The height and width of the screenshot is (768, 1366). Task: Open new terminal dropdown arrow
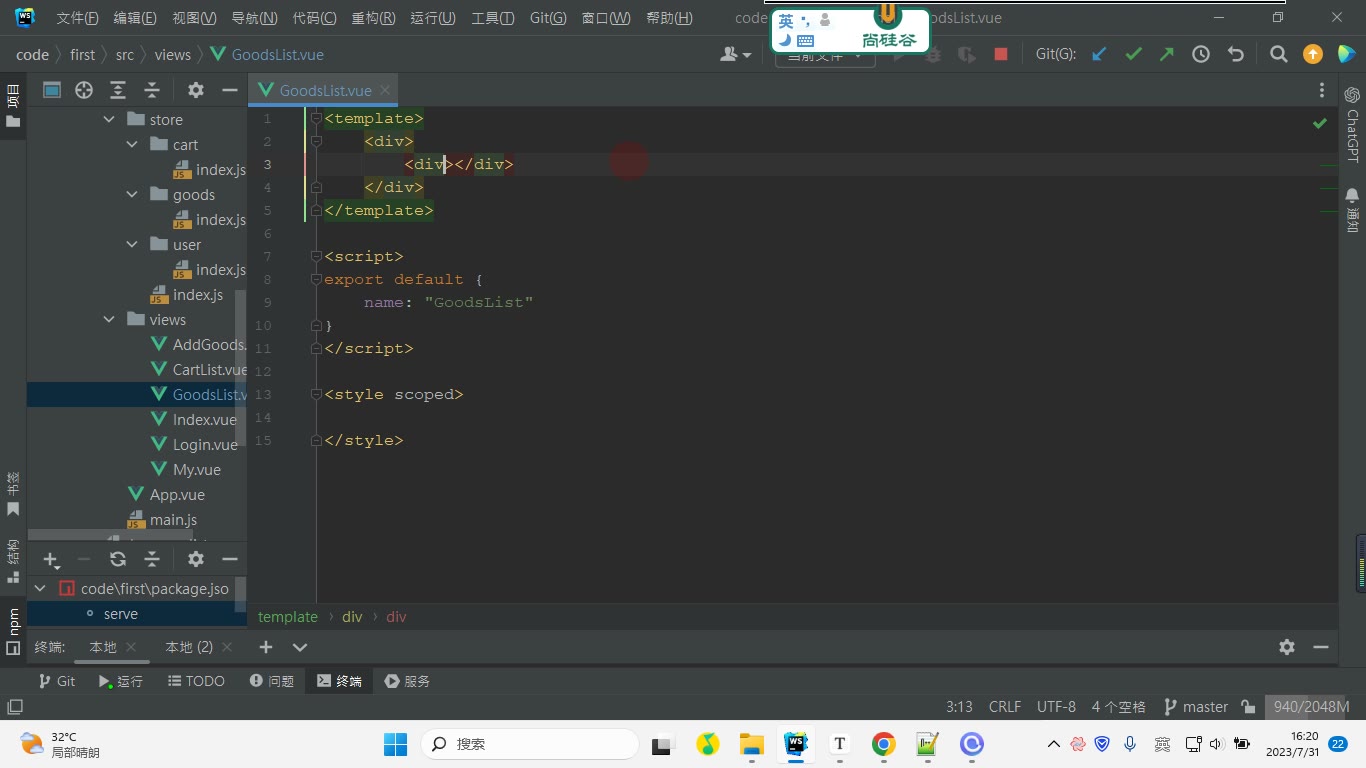(300, 647)
